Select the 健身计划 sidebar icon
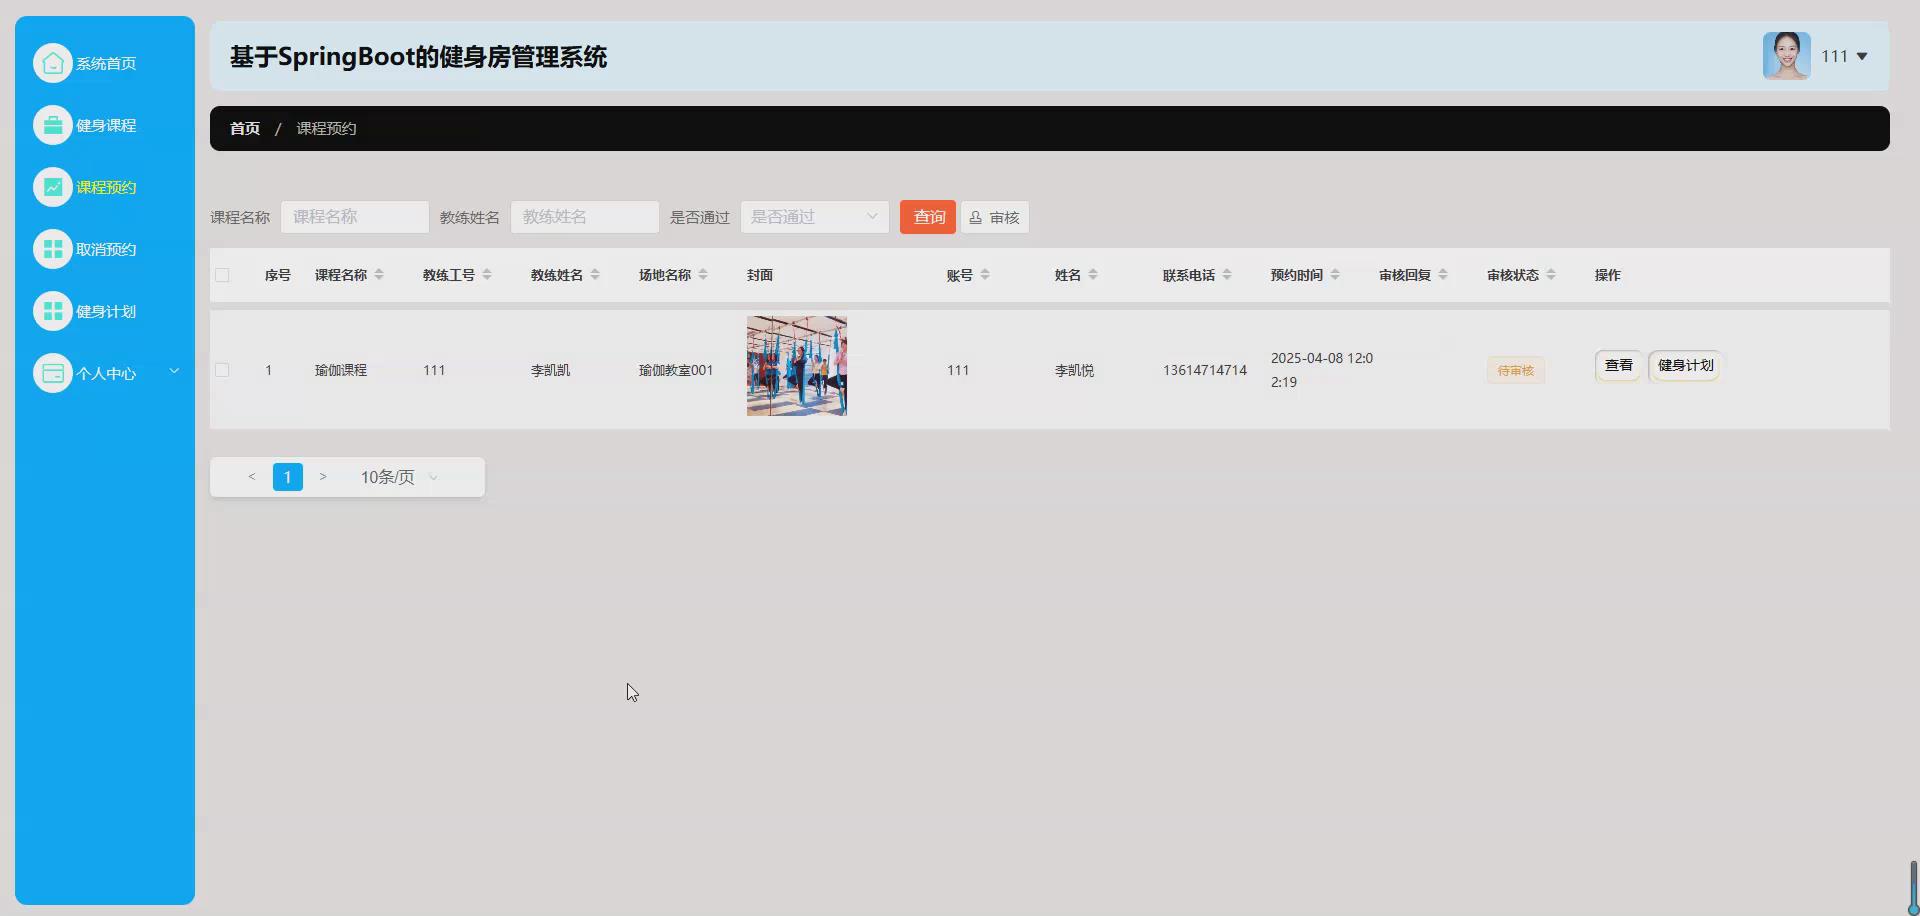This screenshot has width=1920, height=916. 53,310
